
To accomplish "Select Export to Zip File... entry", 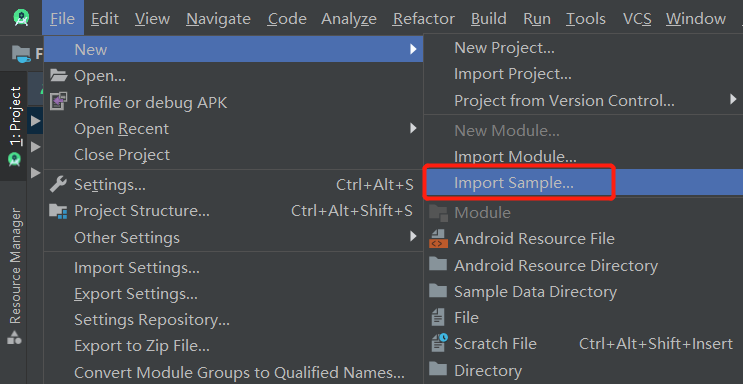I will [x=142, y=346].
